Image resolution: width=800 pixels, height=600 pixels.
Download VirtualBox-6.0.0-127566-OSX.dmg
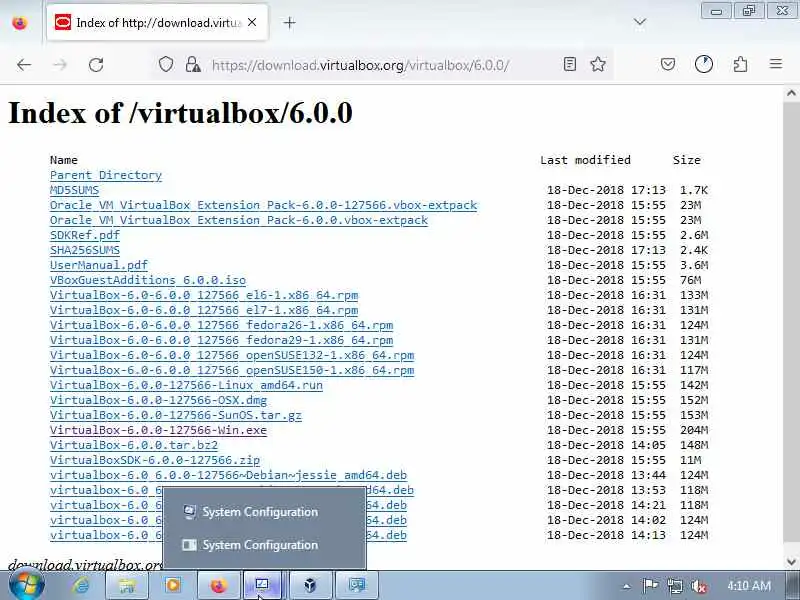(158, 400)
